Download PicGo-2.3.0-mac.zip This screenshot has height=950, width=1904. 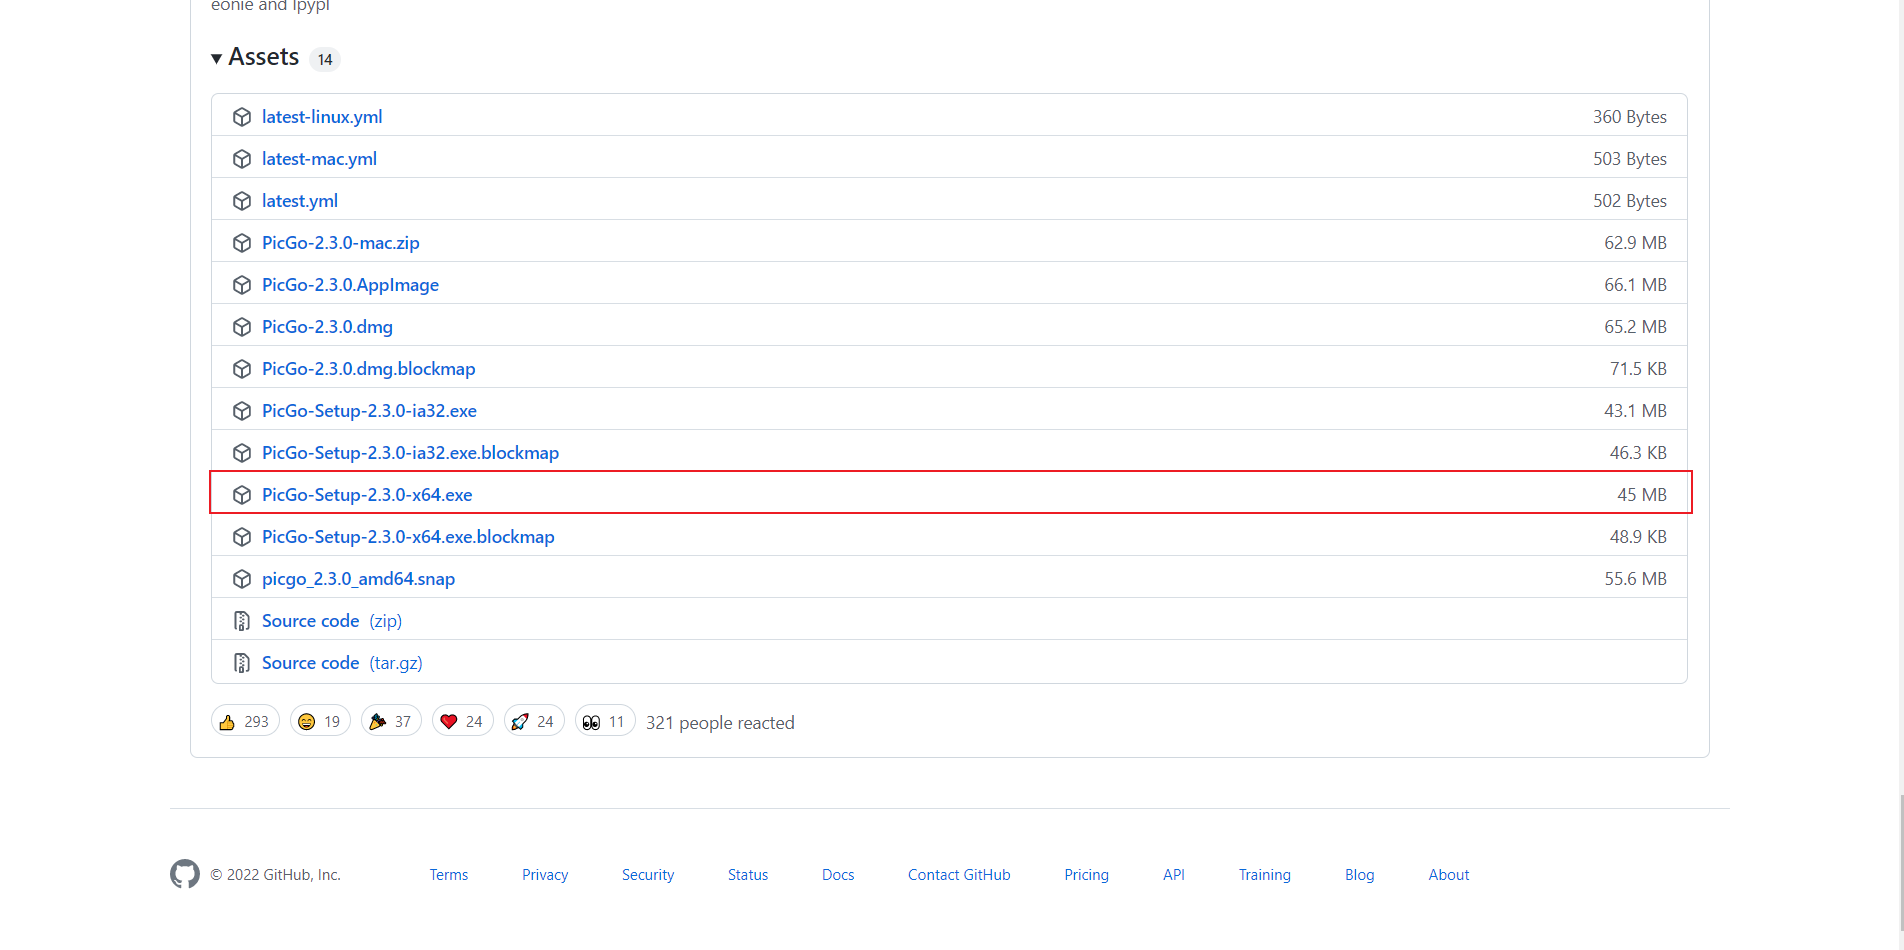click(x=341, y=243)
